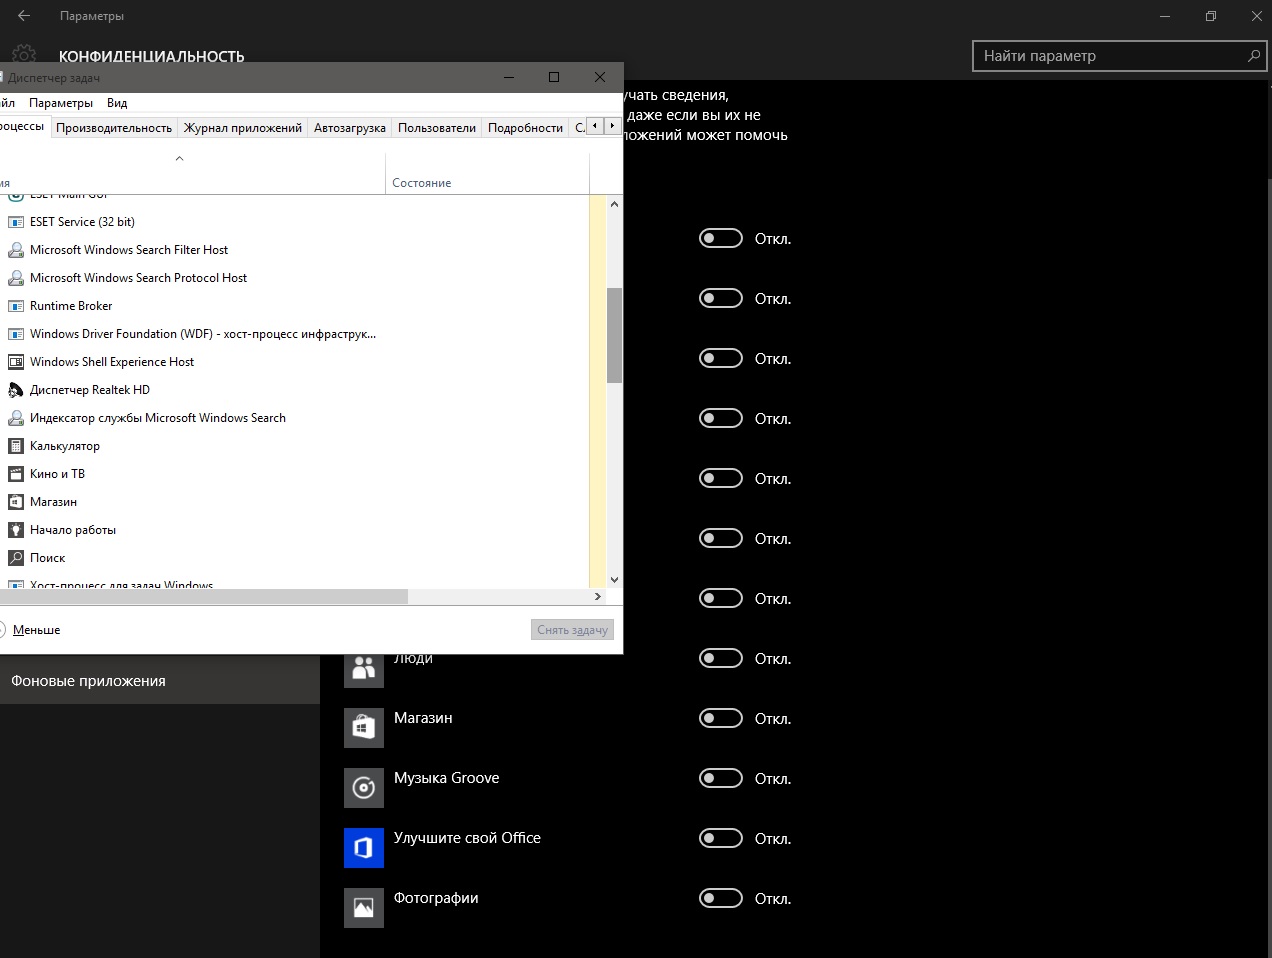Click the Windows Shell Experience Host icon

coord(16,362)
